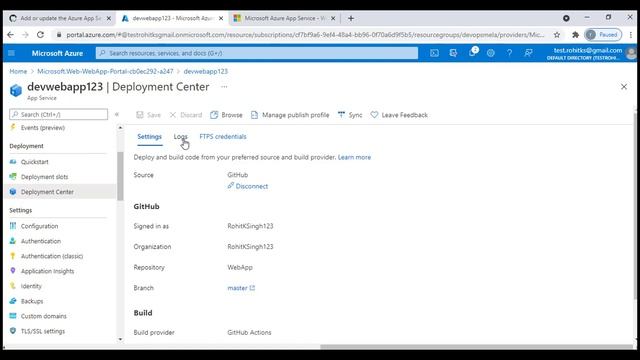The height and width of the screenshot is (360, 640).
Task: Focus the Azure global search bar
Action: tap(257, 53)
